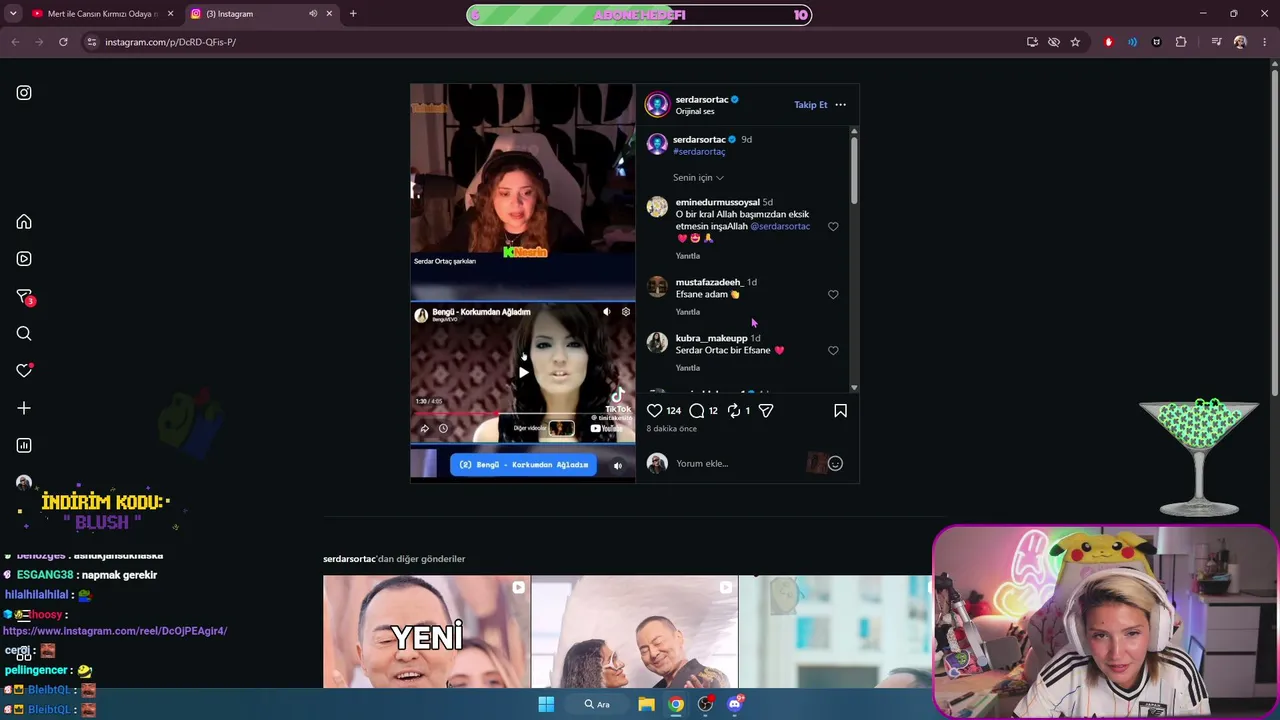Image resolution: width=1280 pixels, height=720 pixels.
Task: Open the Bengü - Korkumdan Ağladım audio button
Action: [523, 465]
